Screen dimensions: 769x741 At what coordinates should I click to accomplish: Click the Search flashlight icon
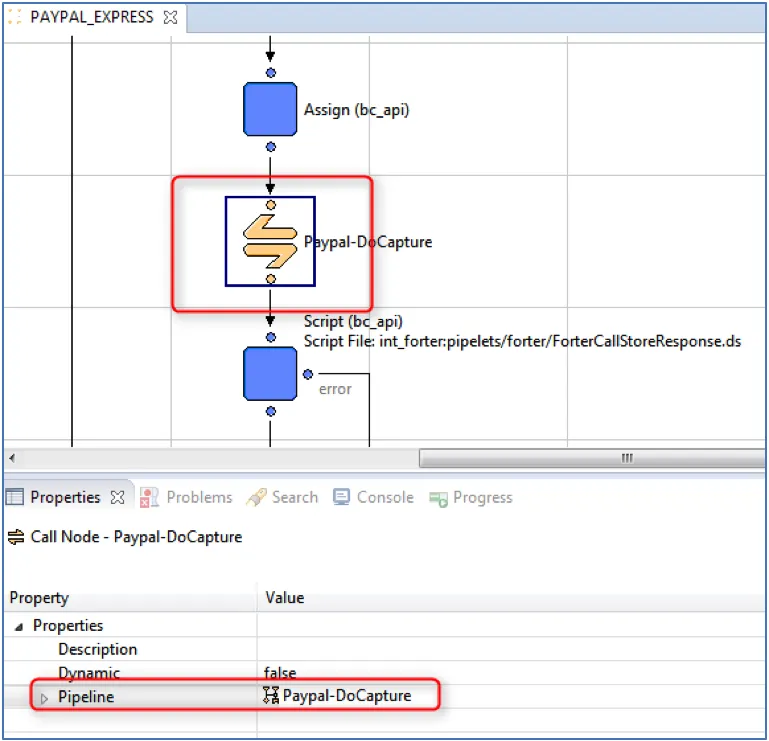[x=256, y=497]
